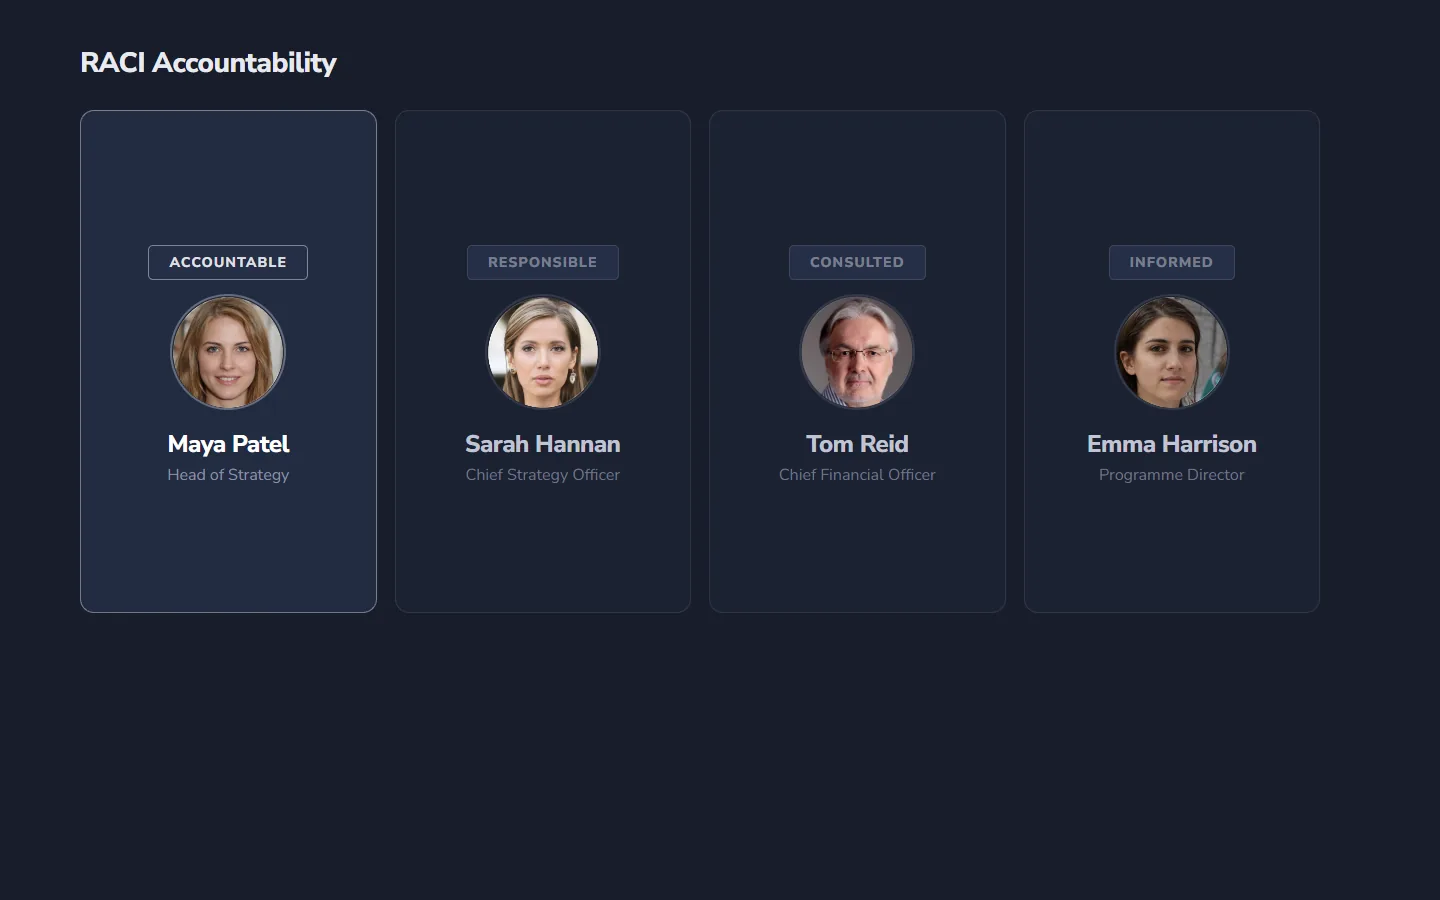This screenshot has width=1440, height=900.
Task: Select Emma Harrison's card
Action: 1171,560
